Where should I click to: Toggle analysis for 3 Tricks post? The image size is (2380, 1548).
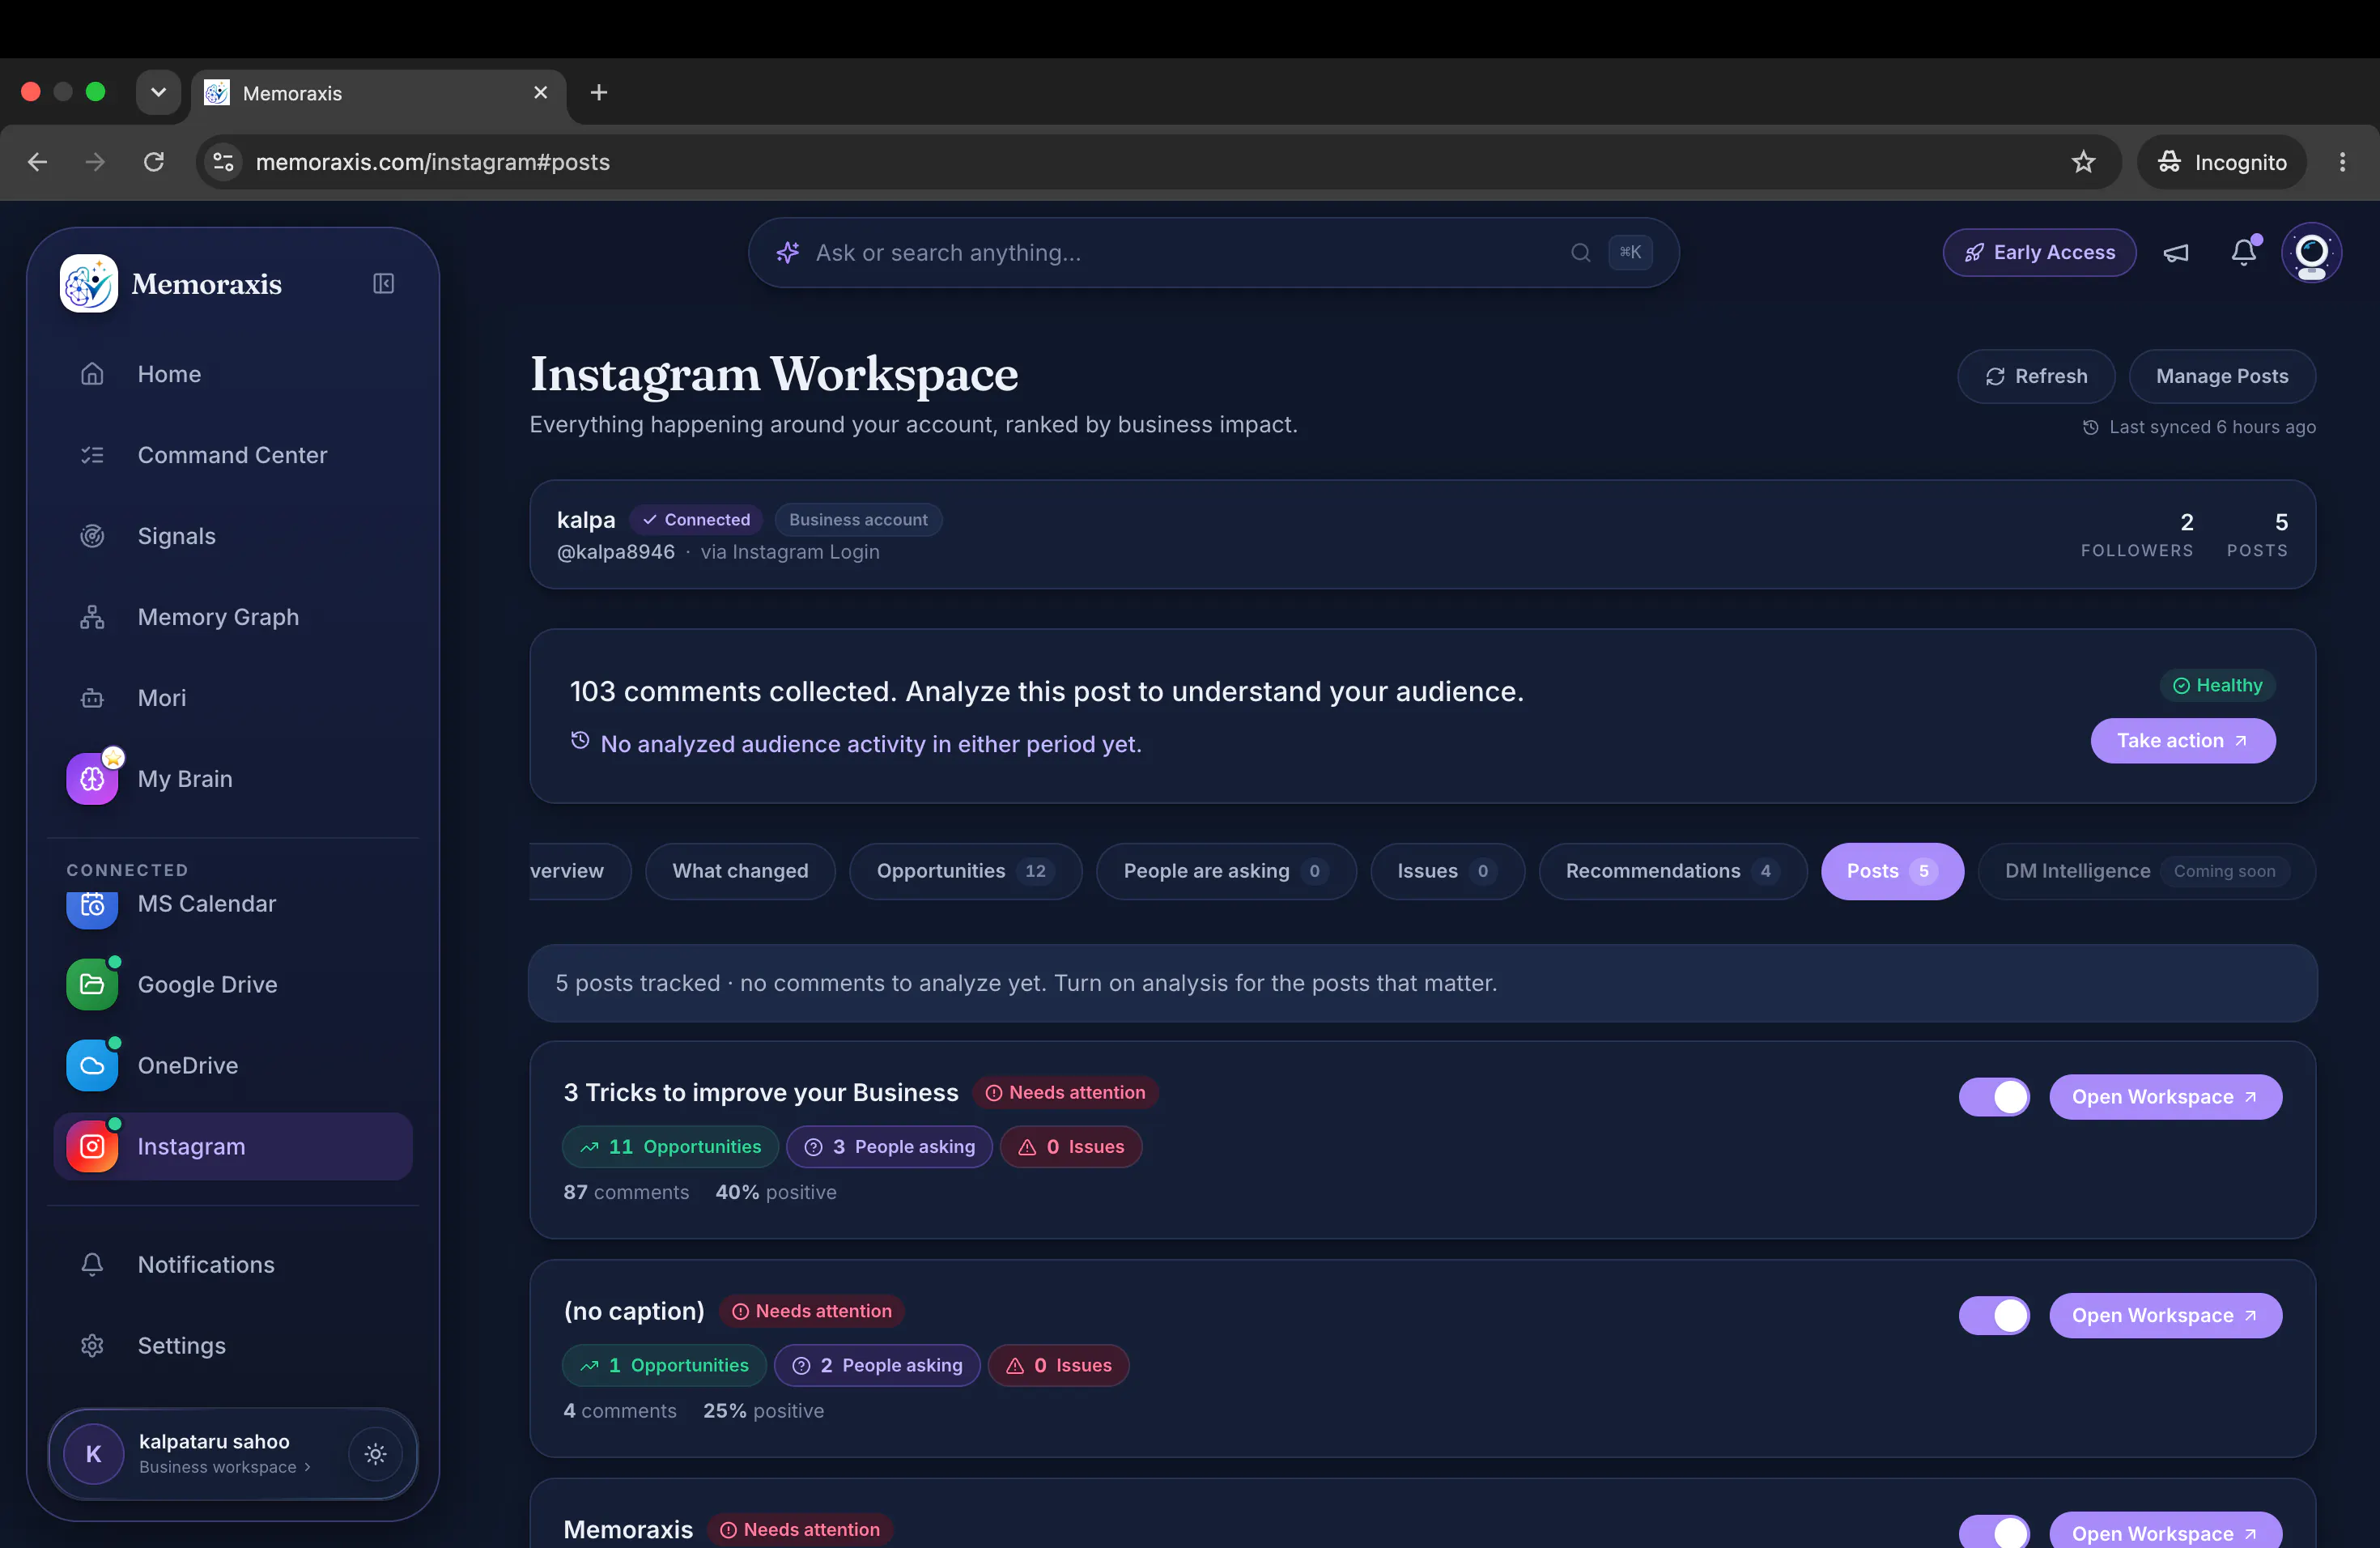click(1994, 1097)
